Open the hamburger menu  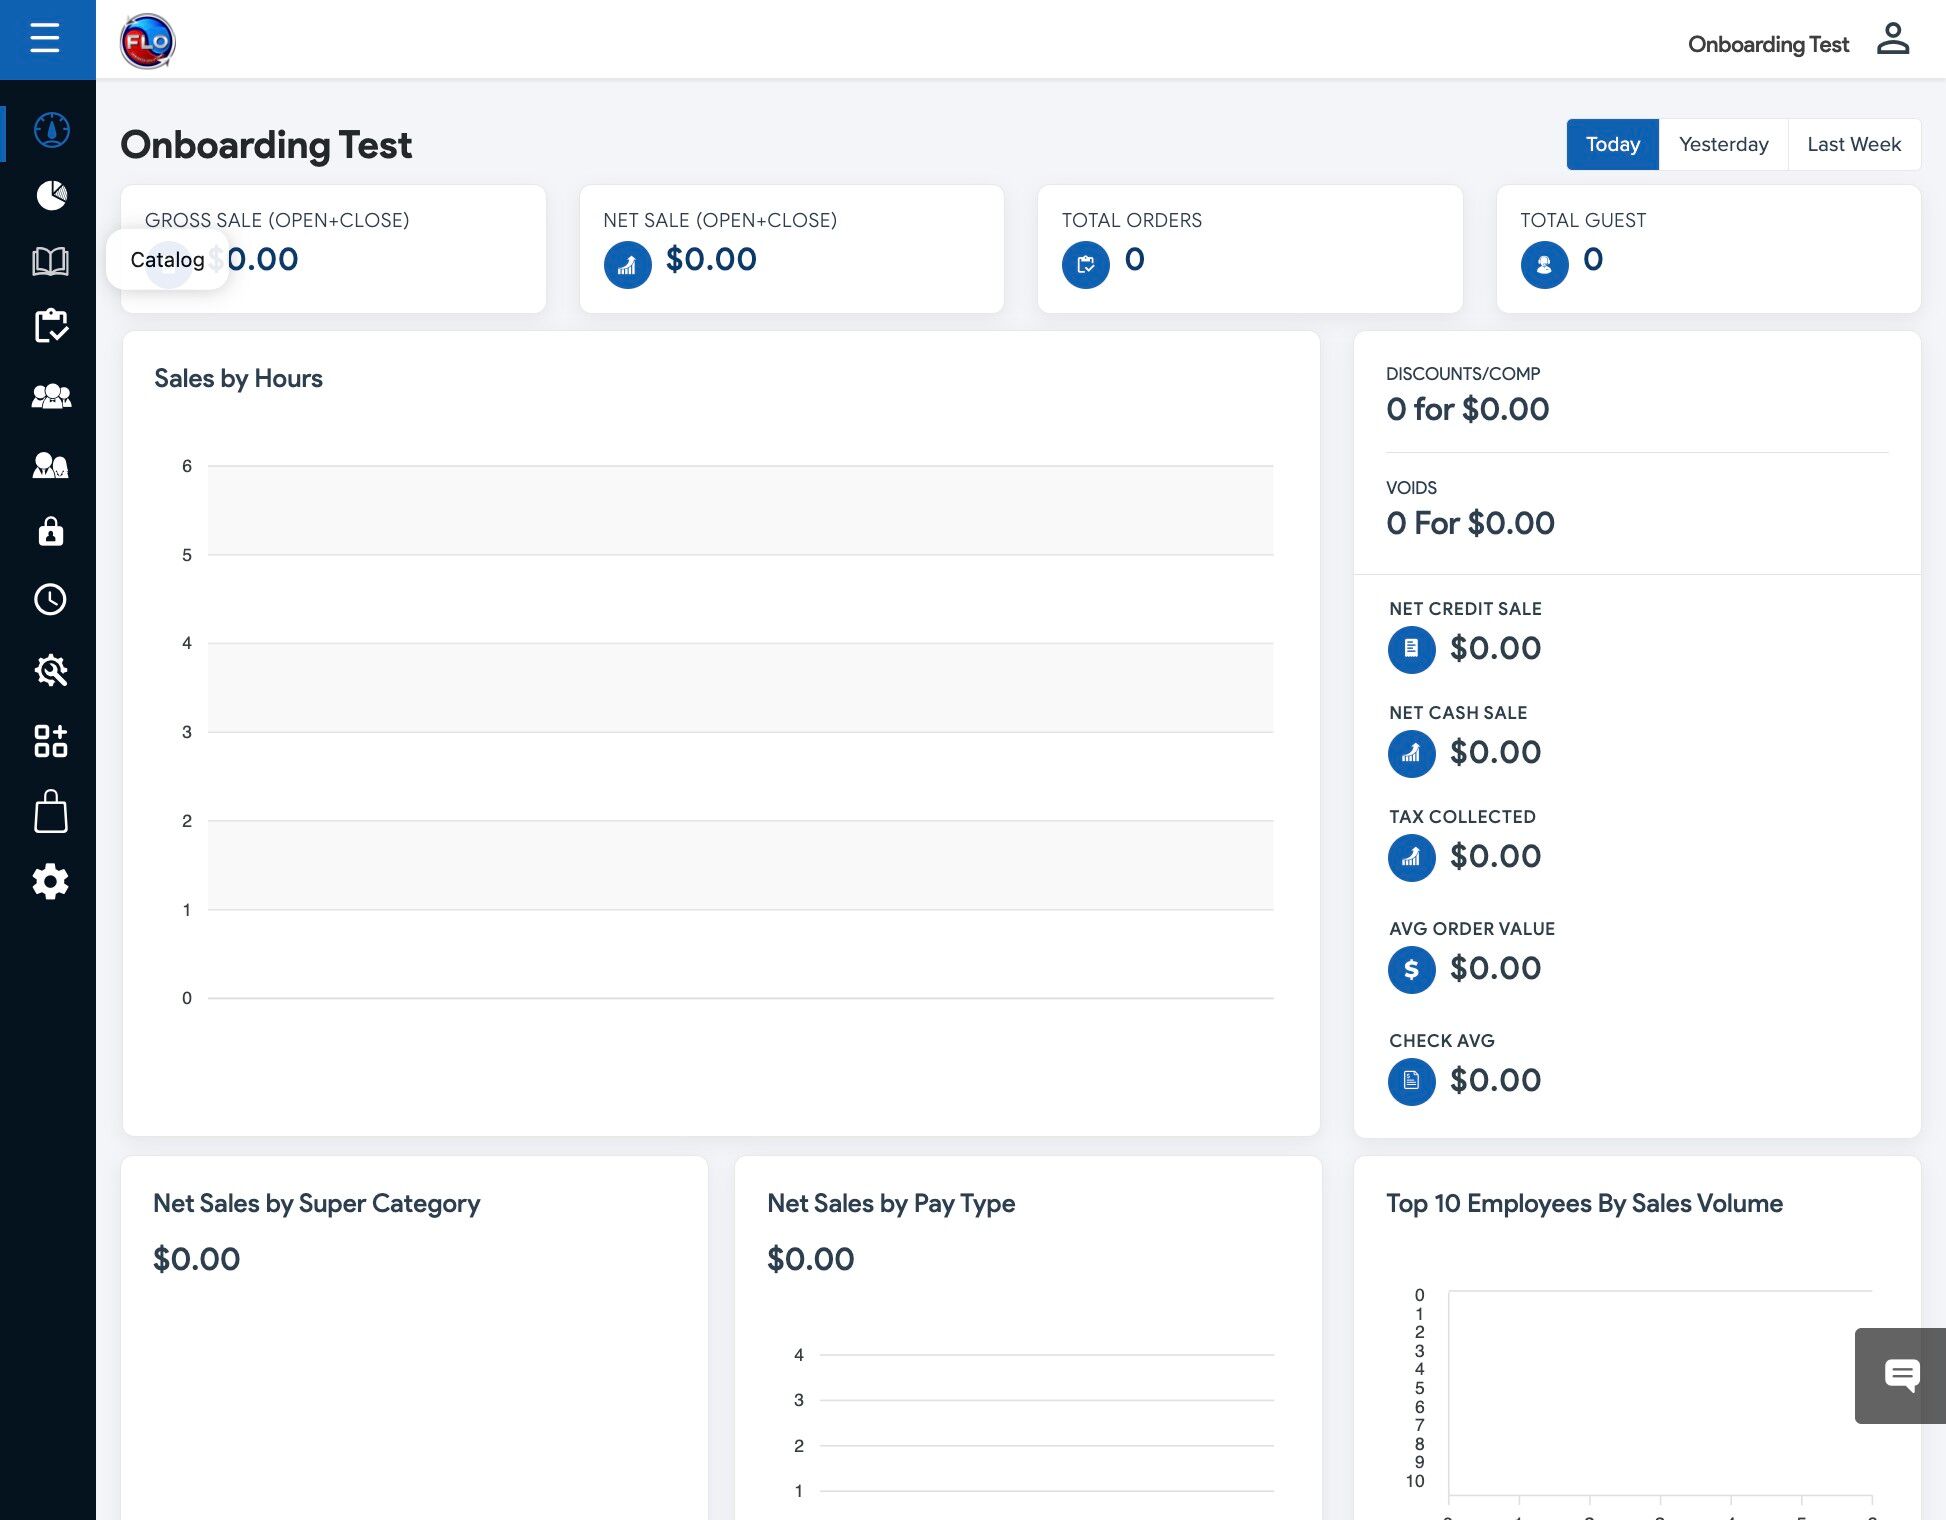(45, 39)
